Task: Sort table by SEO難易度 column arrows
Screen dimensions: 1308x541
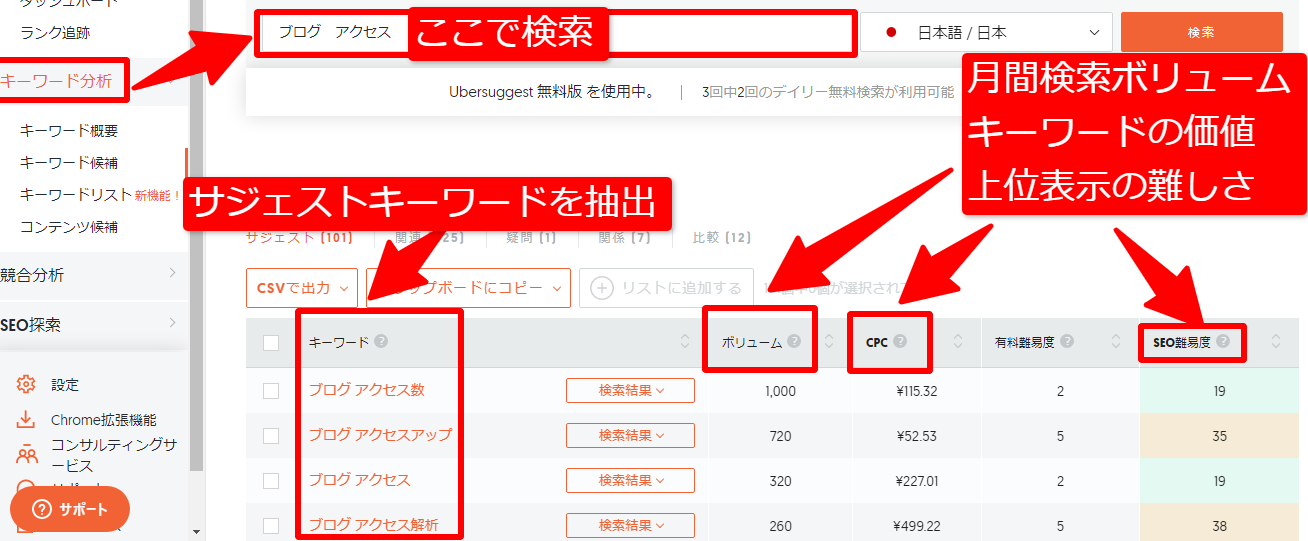Action: pyautogui.click(x=1275, y=342)
